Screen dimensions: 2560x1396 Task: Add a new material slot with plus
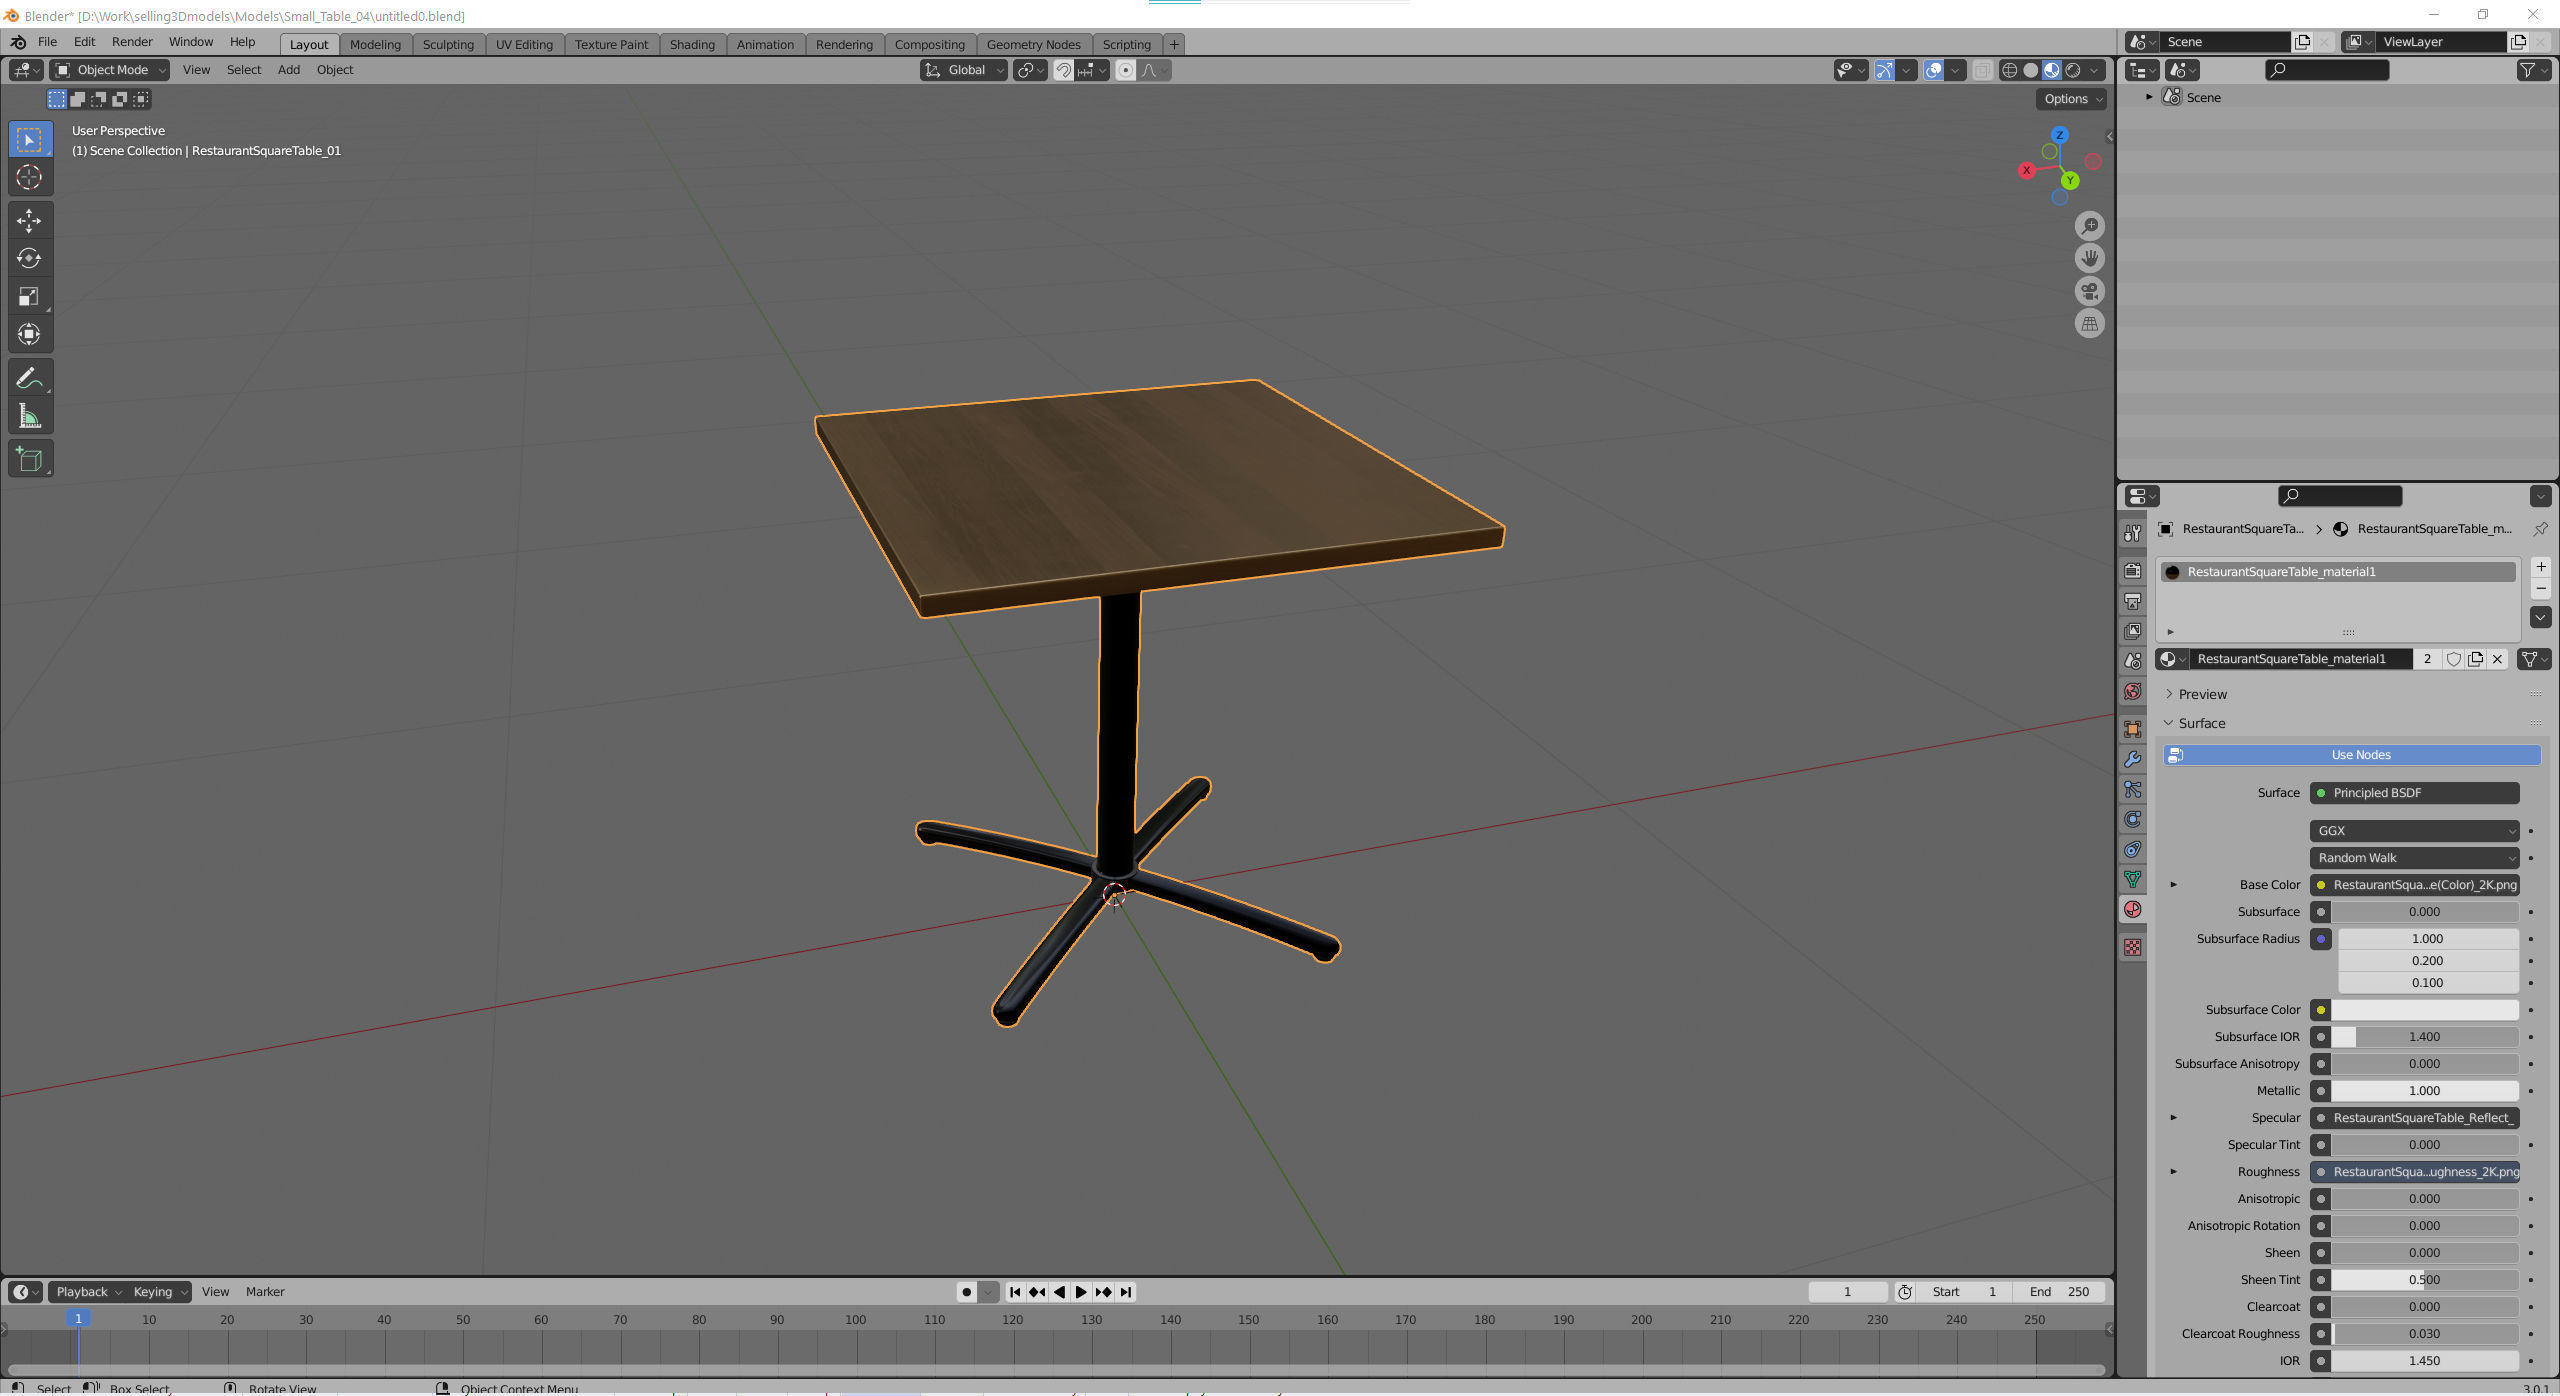coord(2540,567)
